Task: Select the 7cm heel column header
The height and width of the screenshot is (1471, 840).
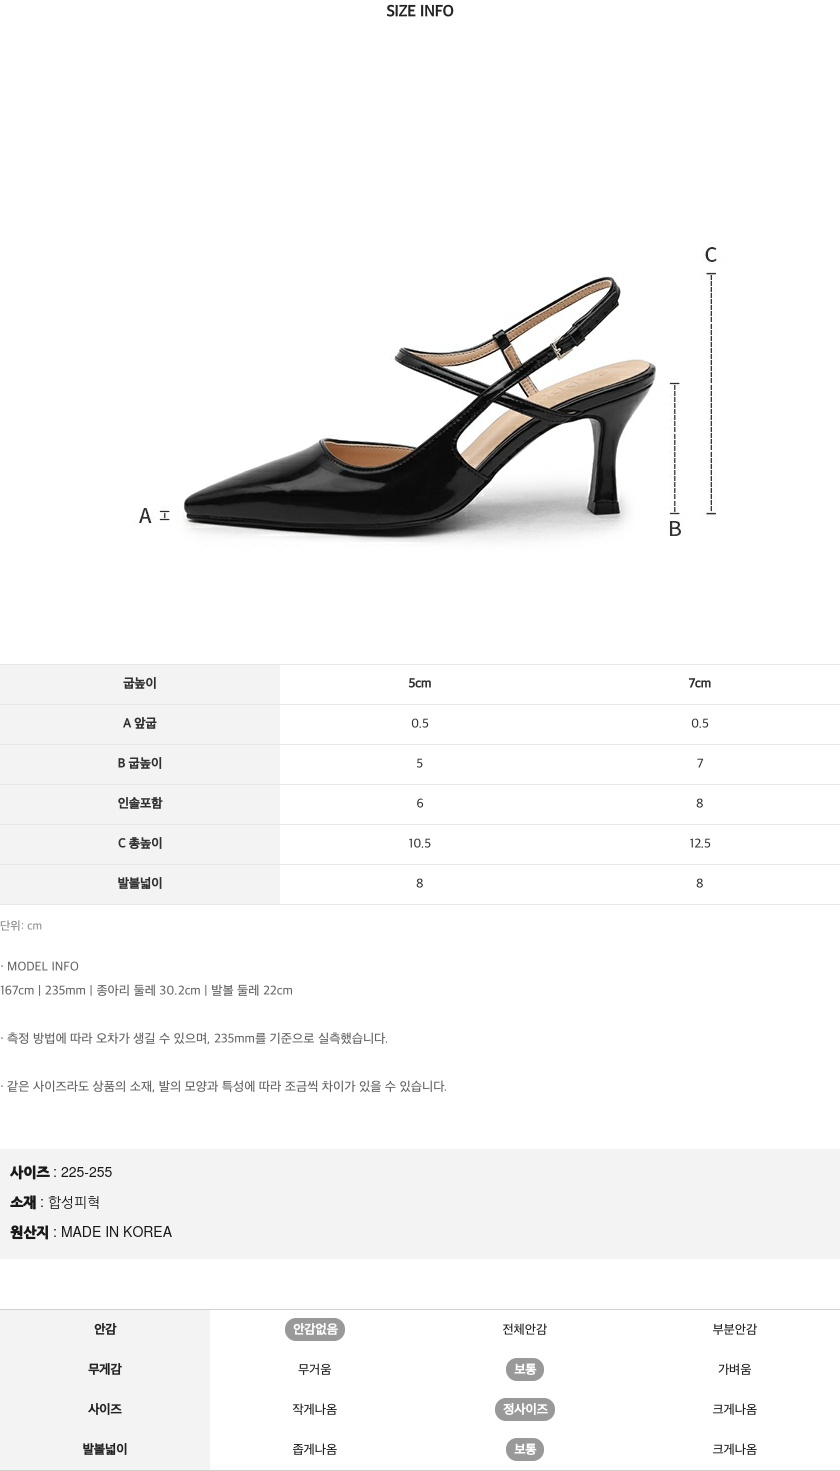Action: pyautogui.click(x=700, y=683)
